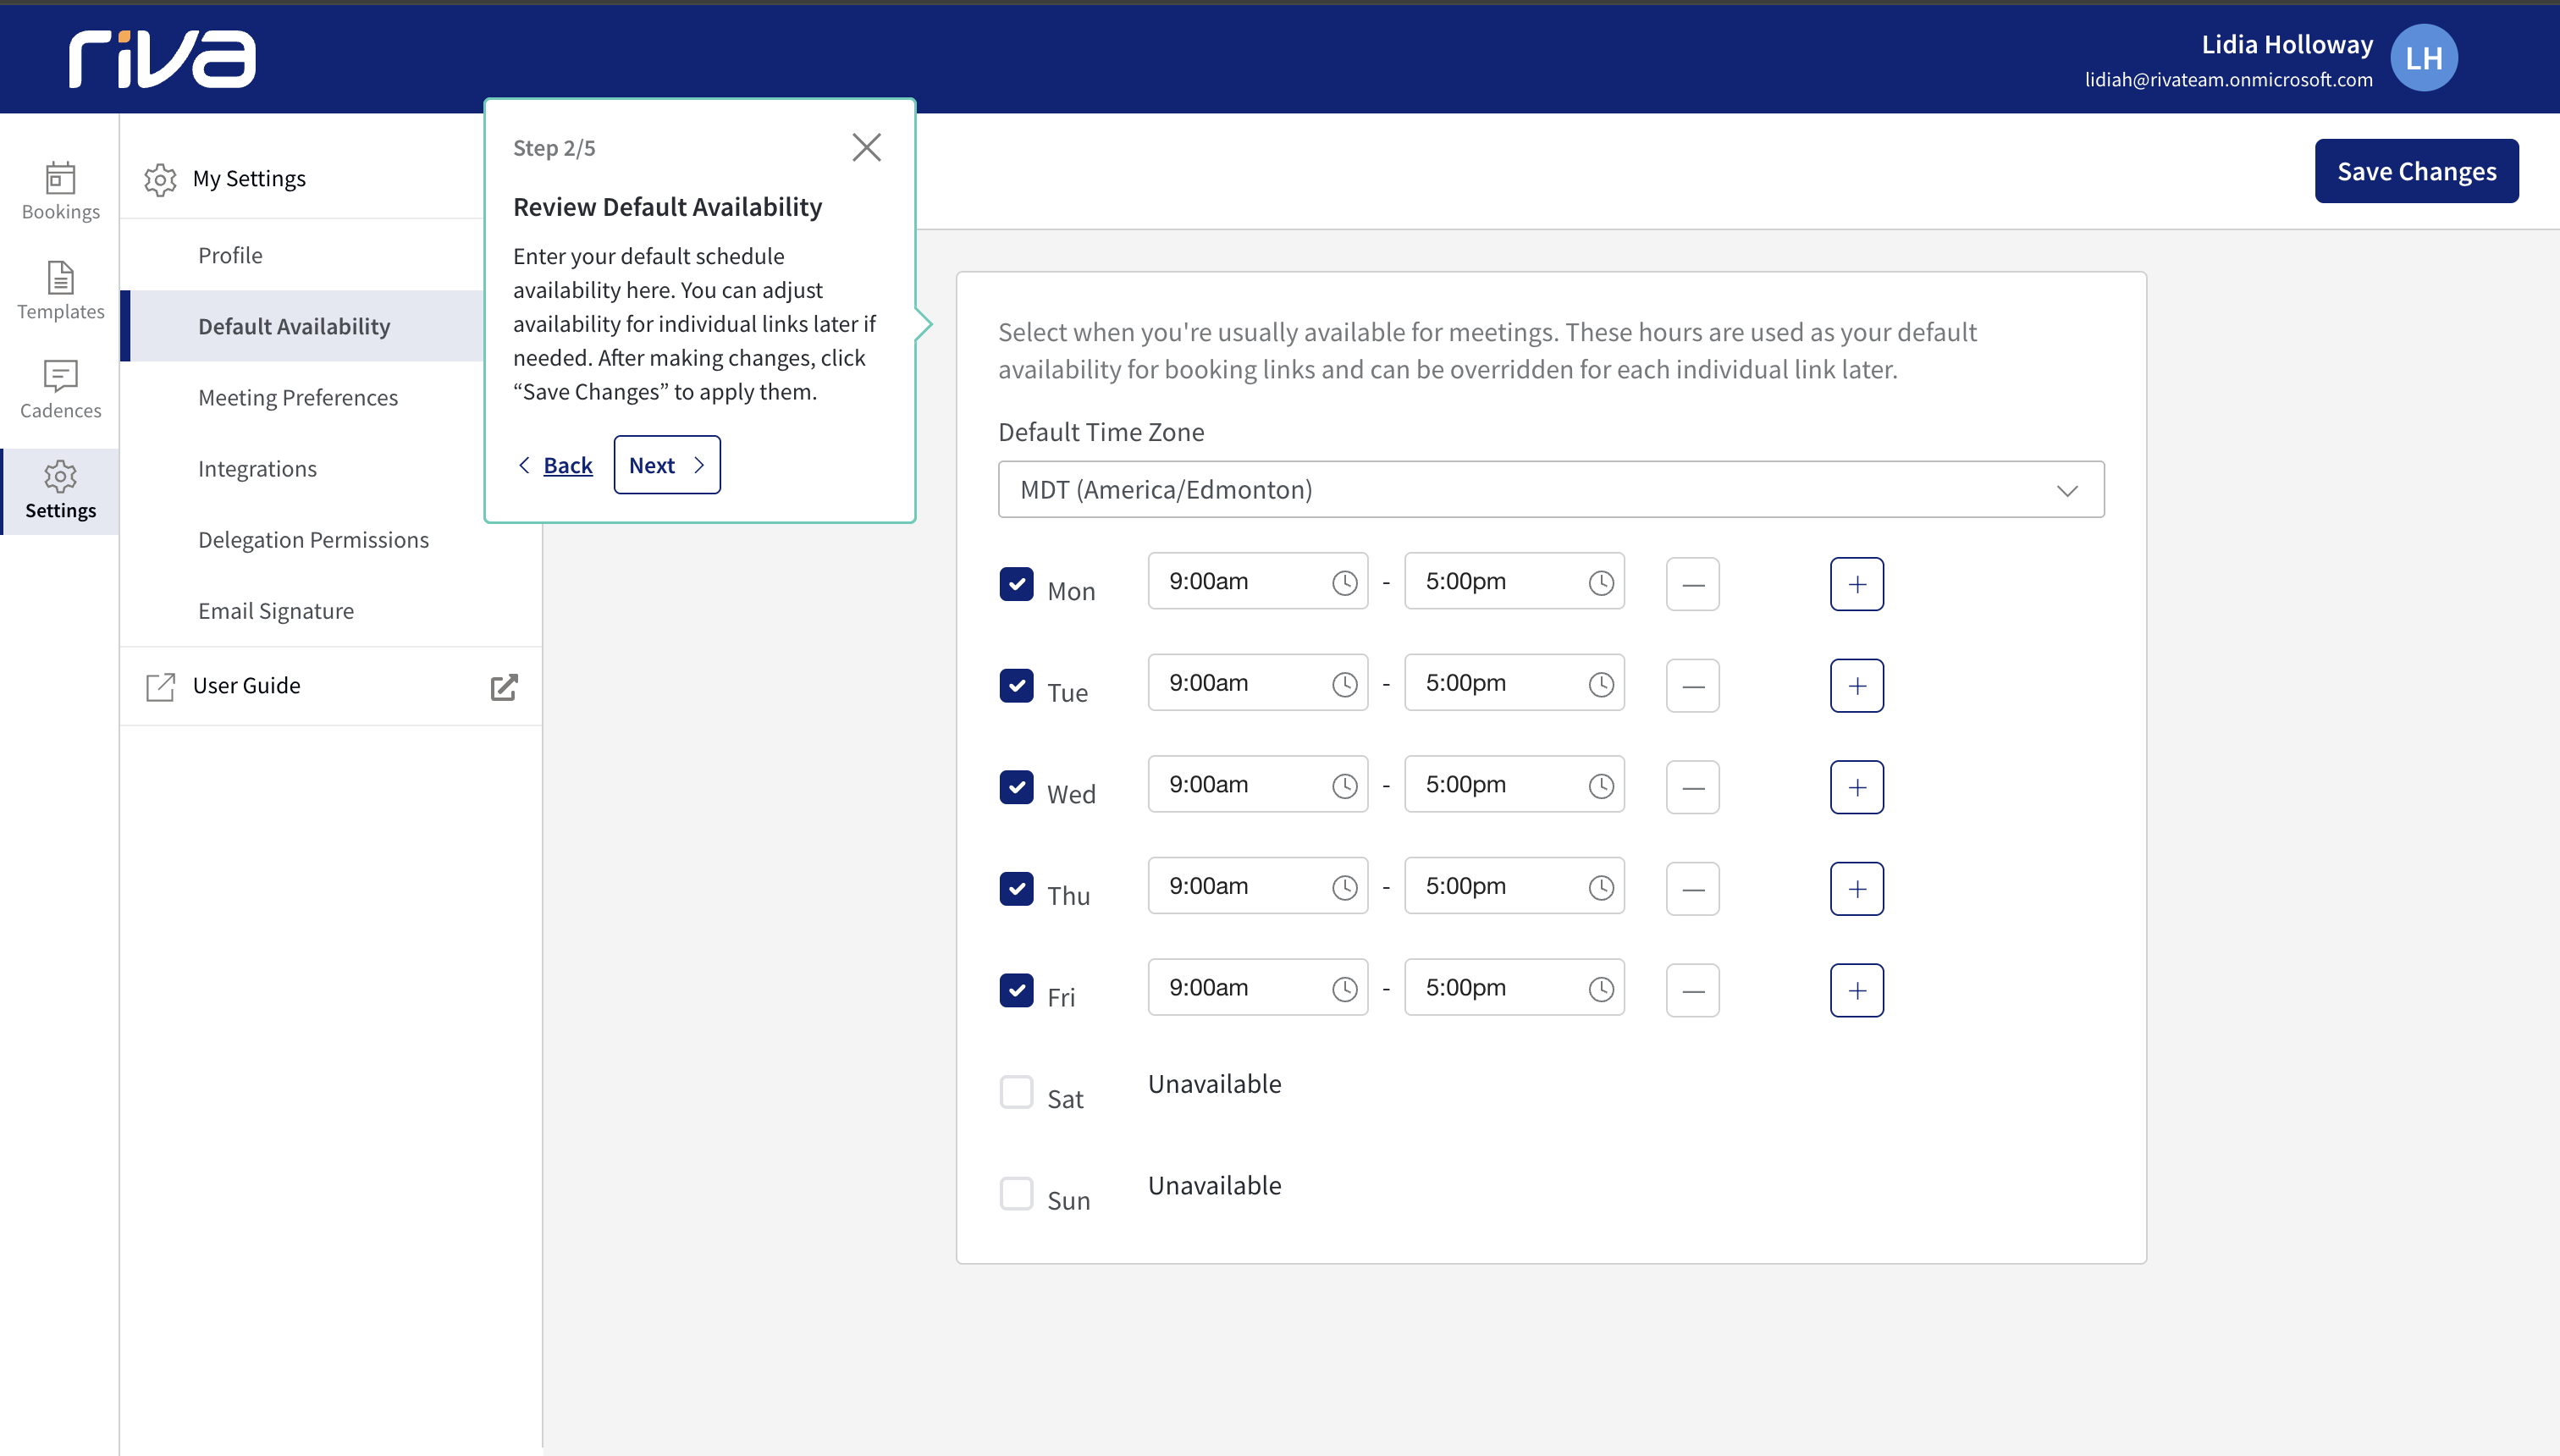Open Friday end time clock picker
2560x1456 pixels.
coord(1601,989)
